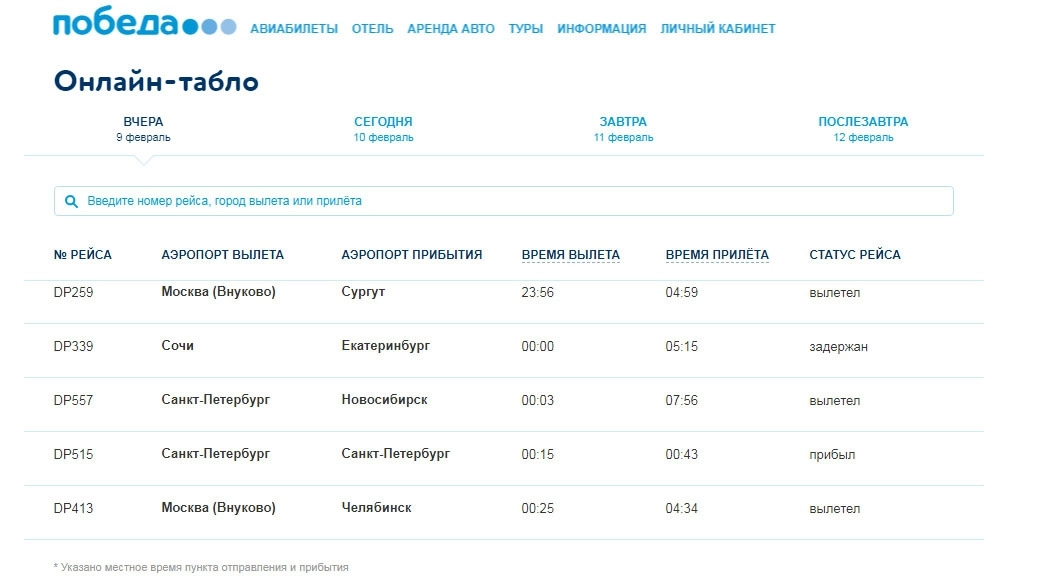This screenshot has height=583, width=1050.
Task: Click the Победа logo
Action: tap(144, 25)
